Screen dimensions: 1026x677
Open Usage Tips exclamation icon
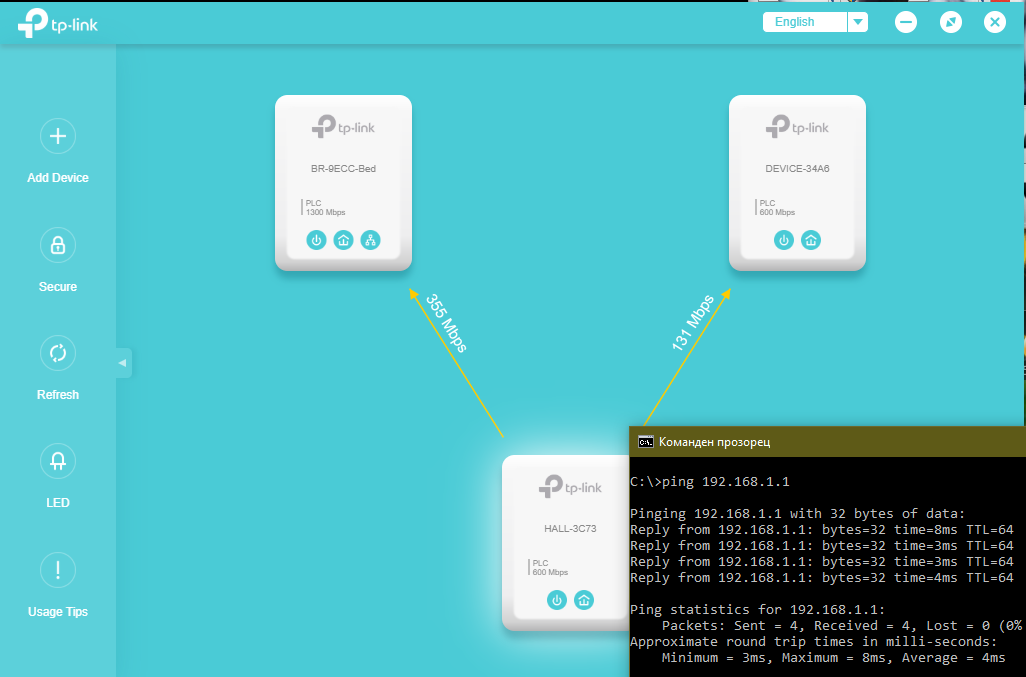tap(57, 570)
